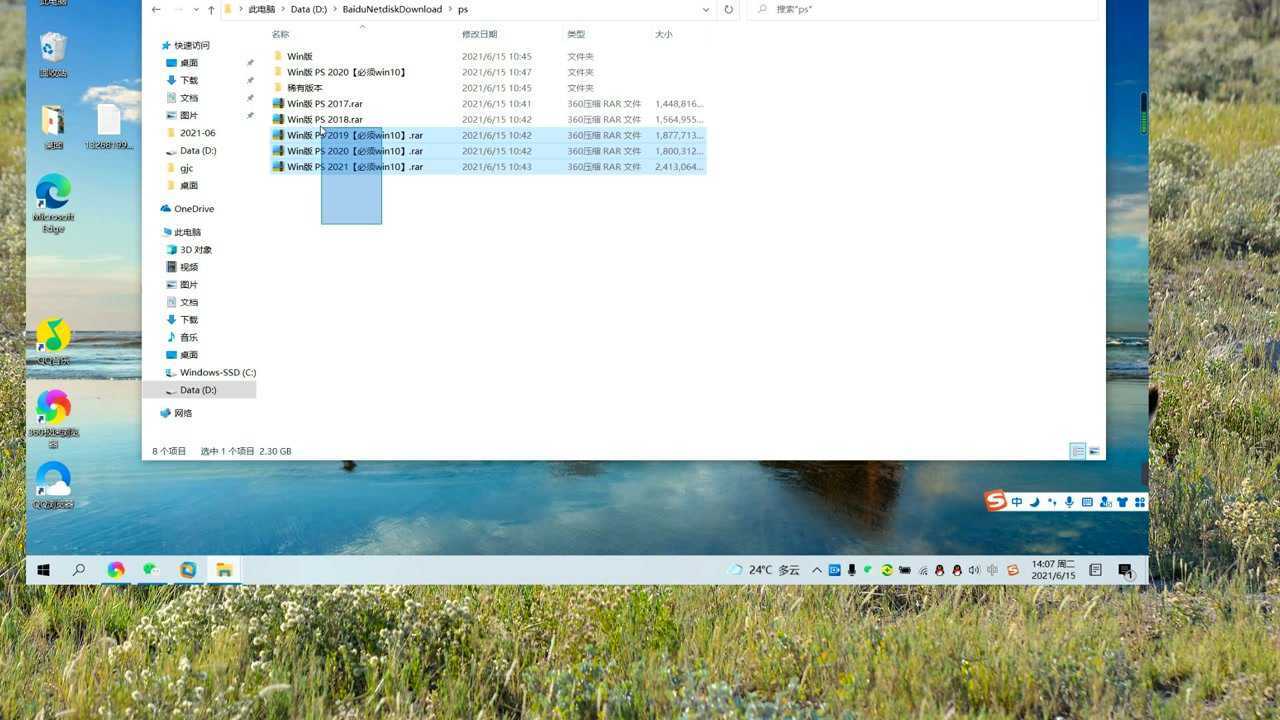Image resolution: width=1280 pixels, height=720 pixels.
Task: Select the Win版 PS 2017.rar file
Action: pos(324,104)
